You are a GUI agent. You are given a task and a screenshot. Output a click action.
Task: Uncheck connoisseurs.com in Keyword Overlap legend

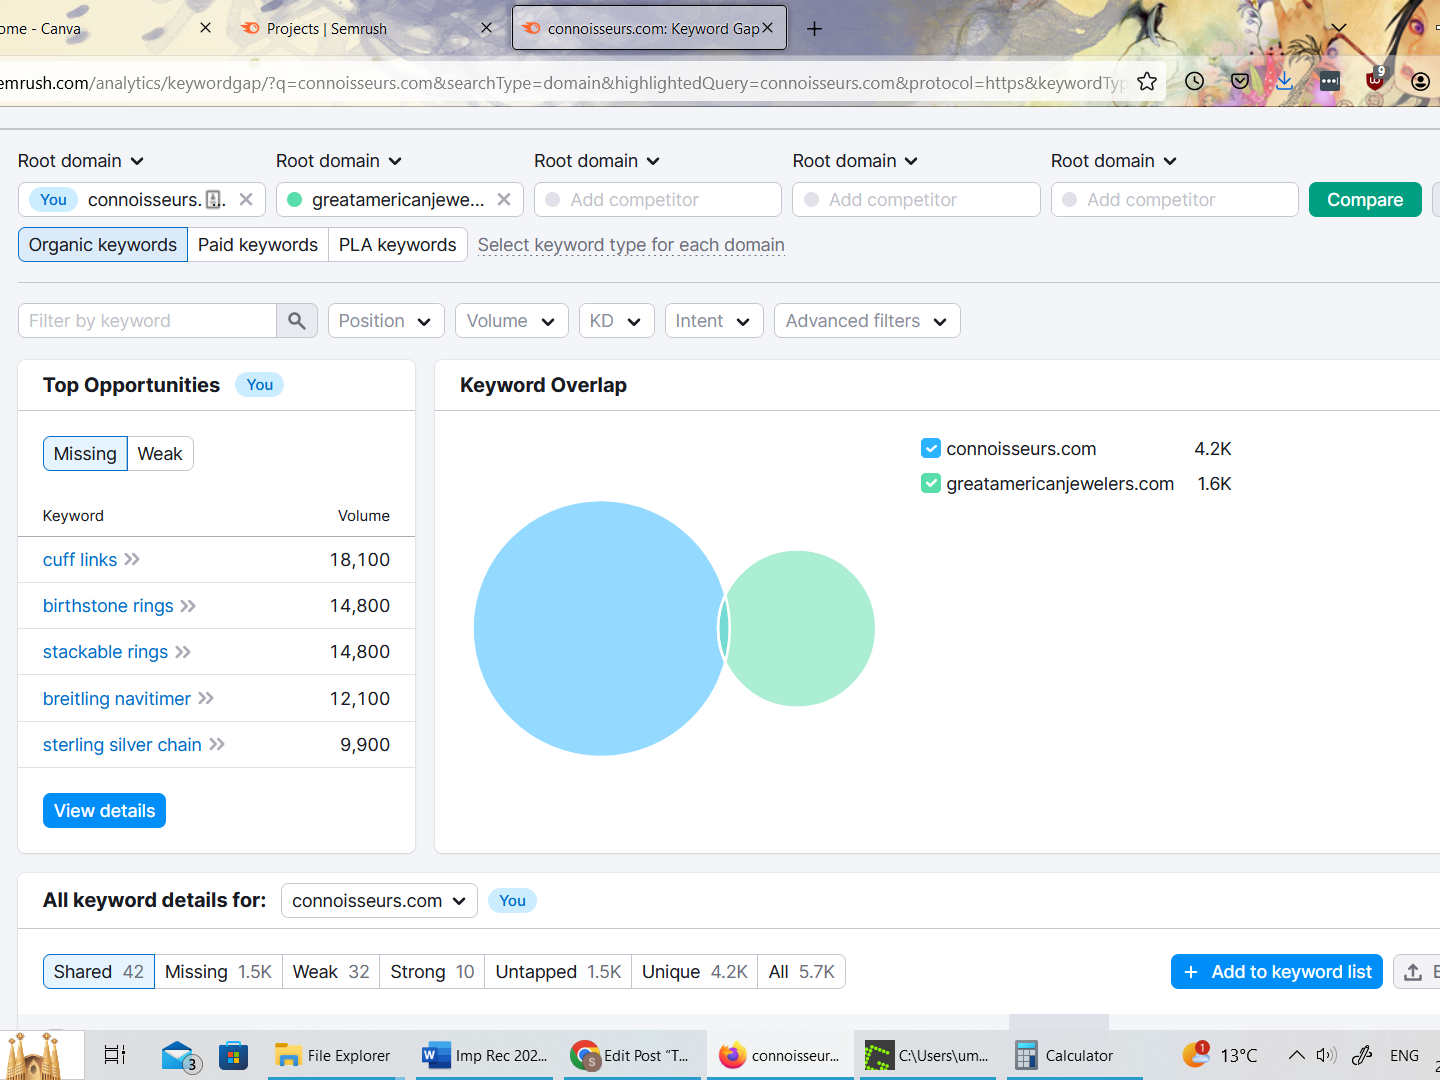point(931,448)
